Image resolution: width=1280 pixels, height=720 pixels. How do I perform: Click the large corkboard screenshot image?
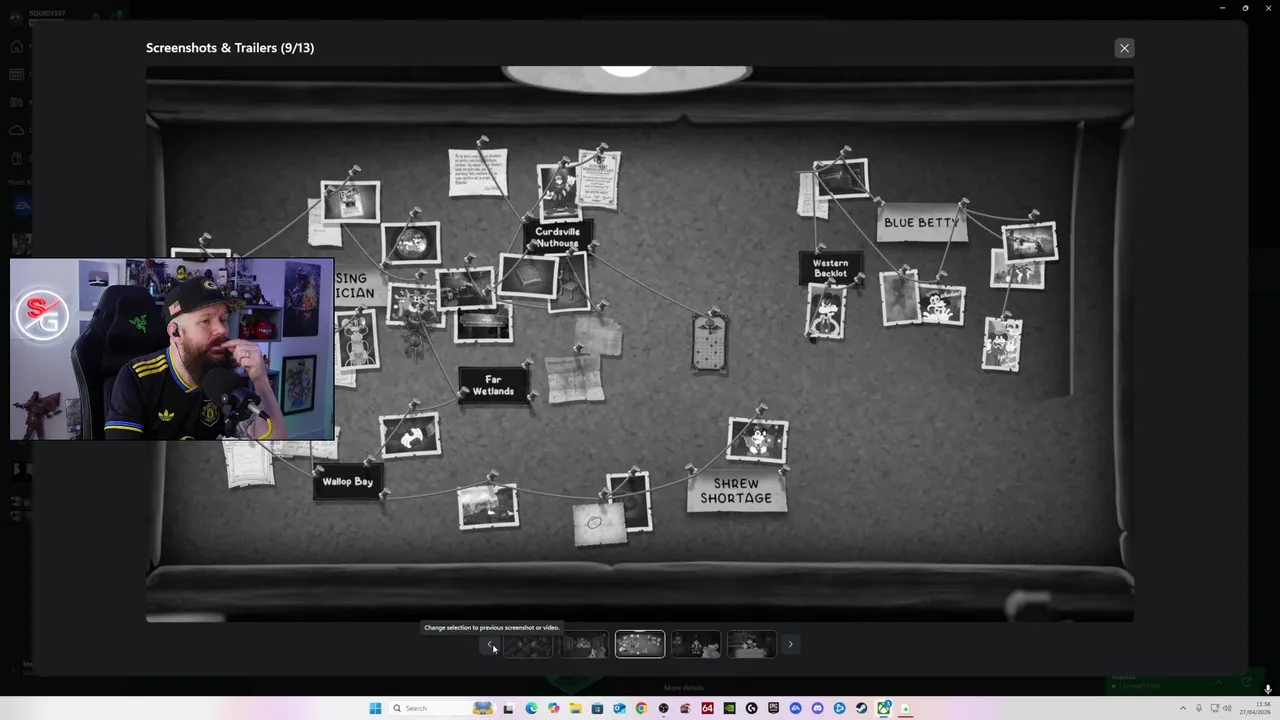640,344
